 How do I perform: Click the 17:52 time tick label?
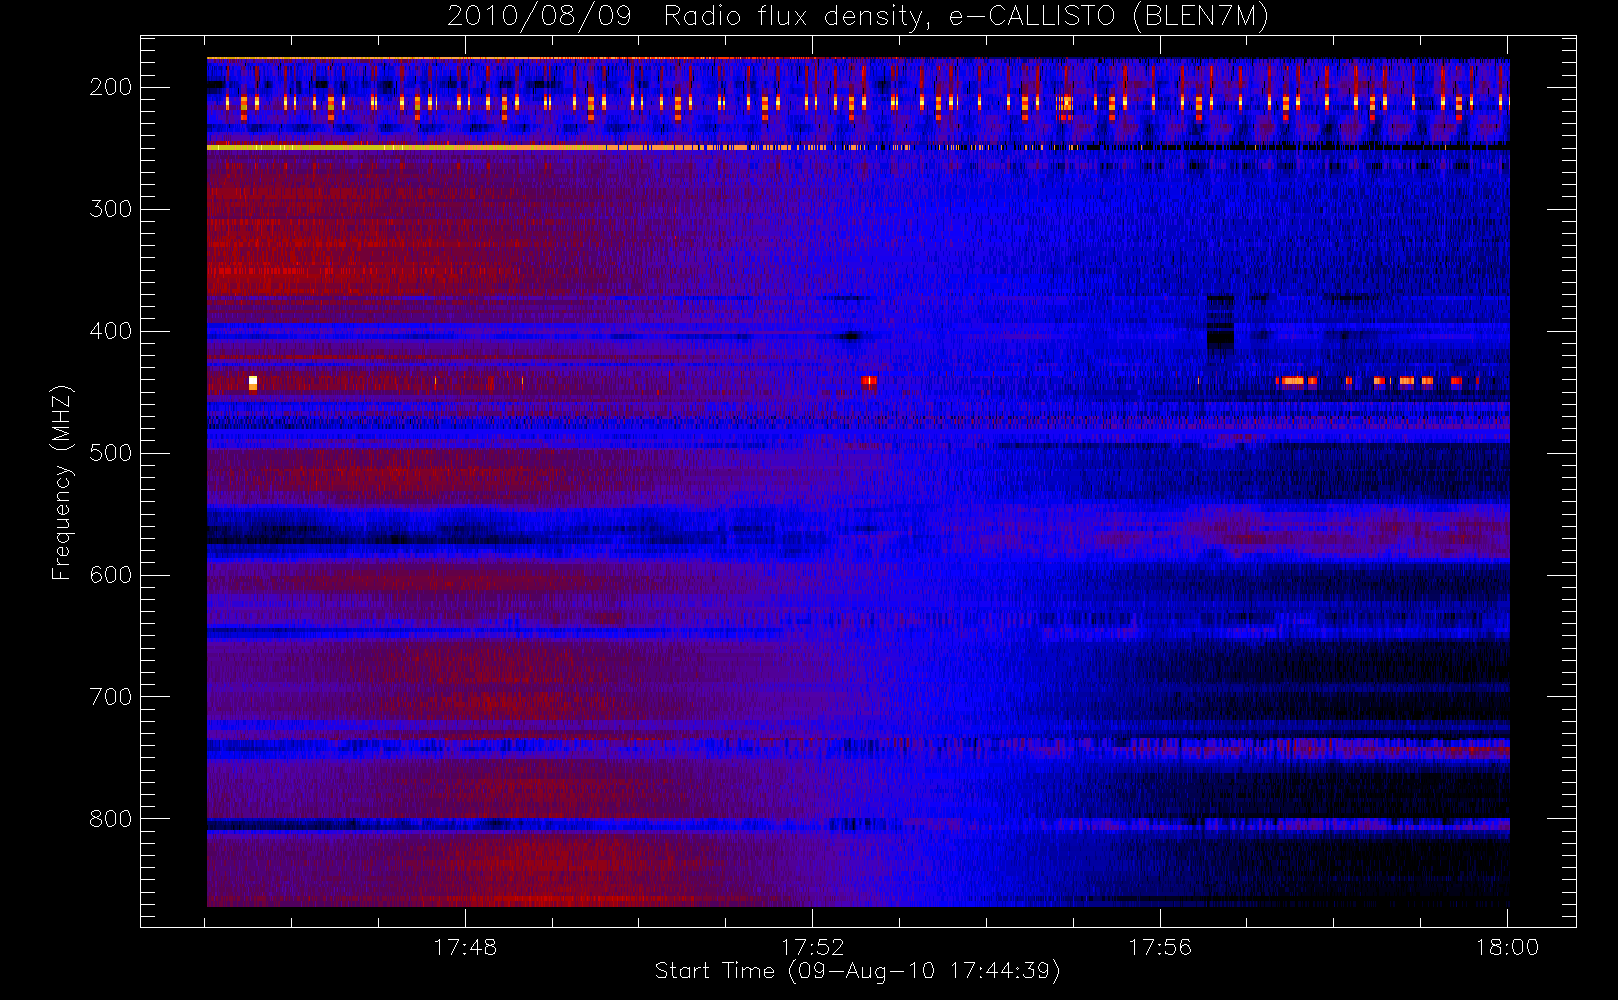click(813, 947)
